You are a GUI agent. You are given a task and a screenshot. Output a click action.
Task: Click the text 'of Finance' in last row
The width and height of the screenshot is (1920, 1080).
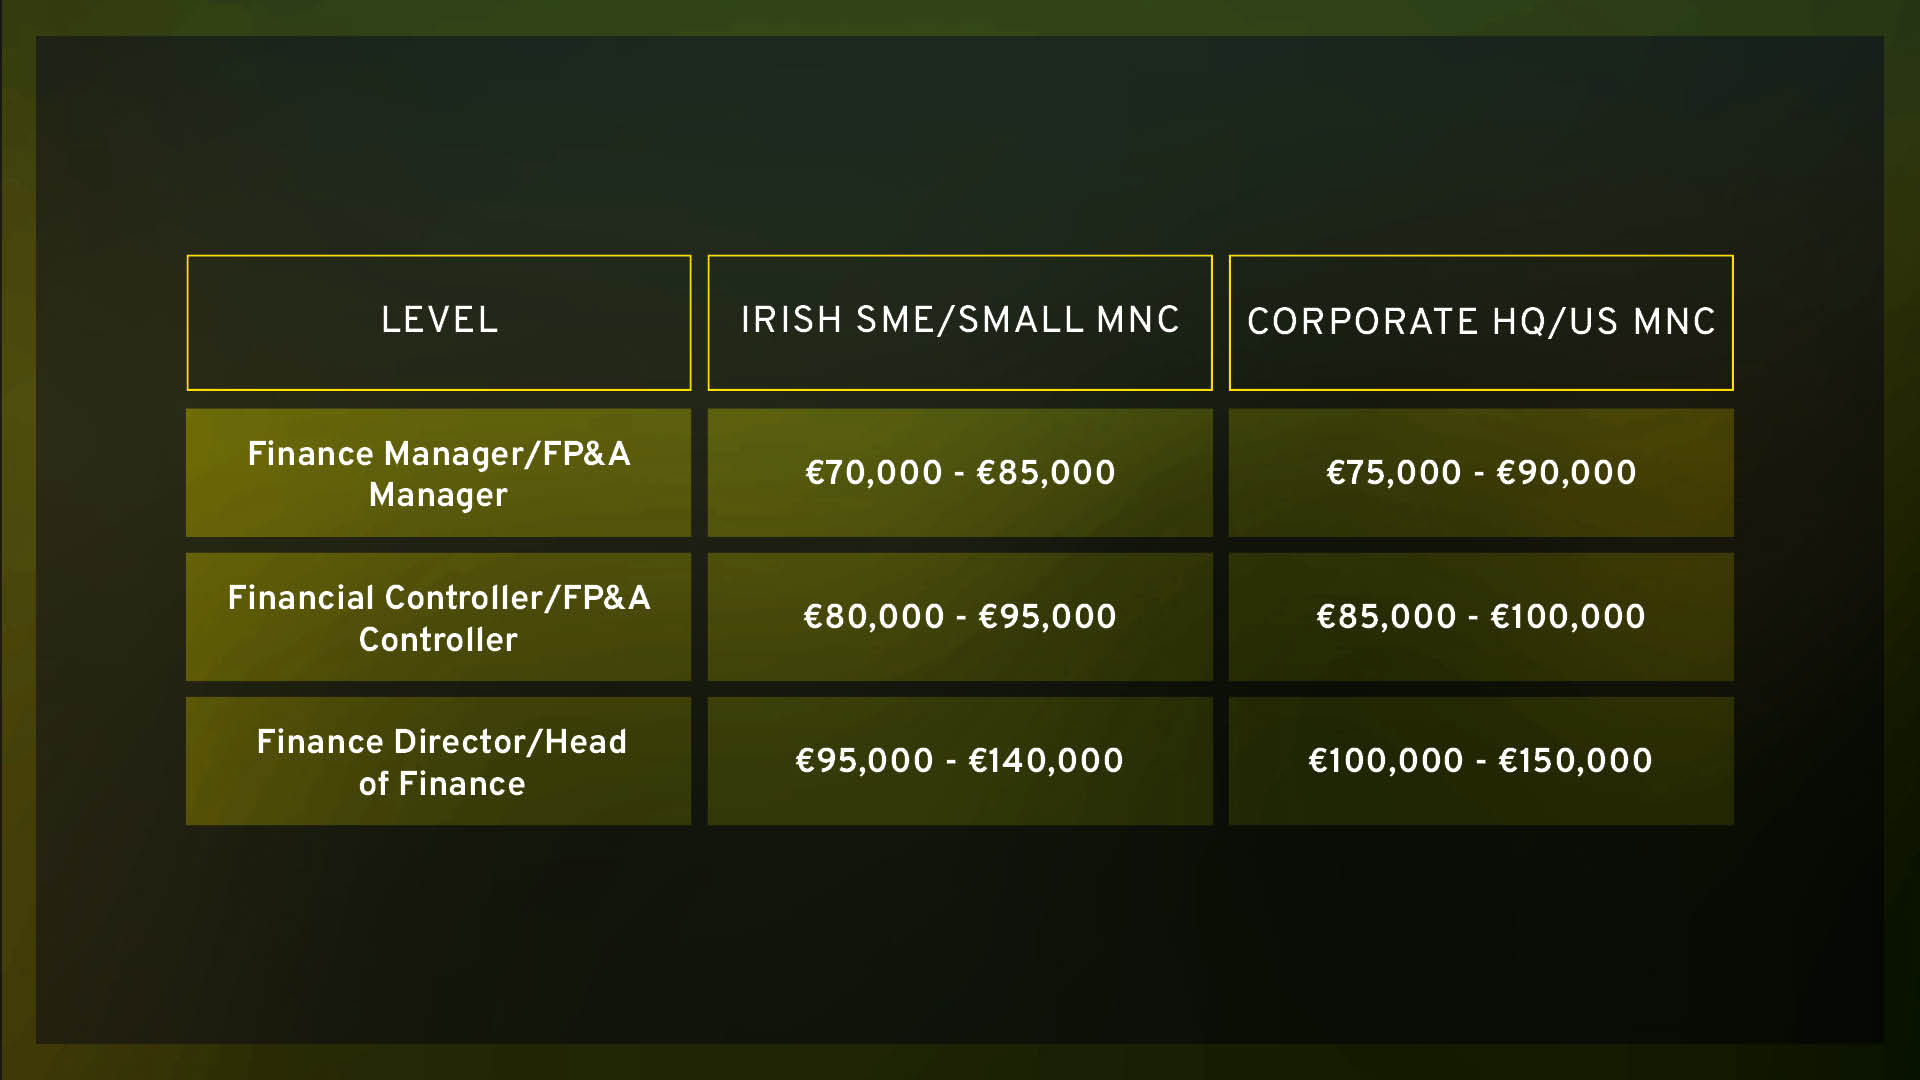[442, 784]
